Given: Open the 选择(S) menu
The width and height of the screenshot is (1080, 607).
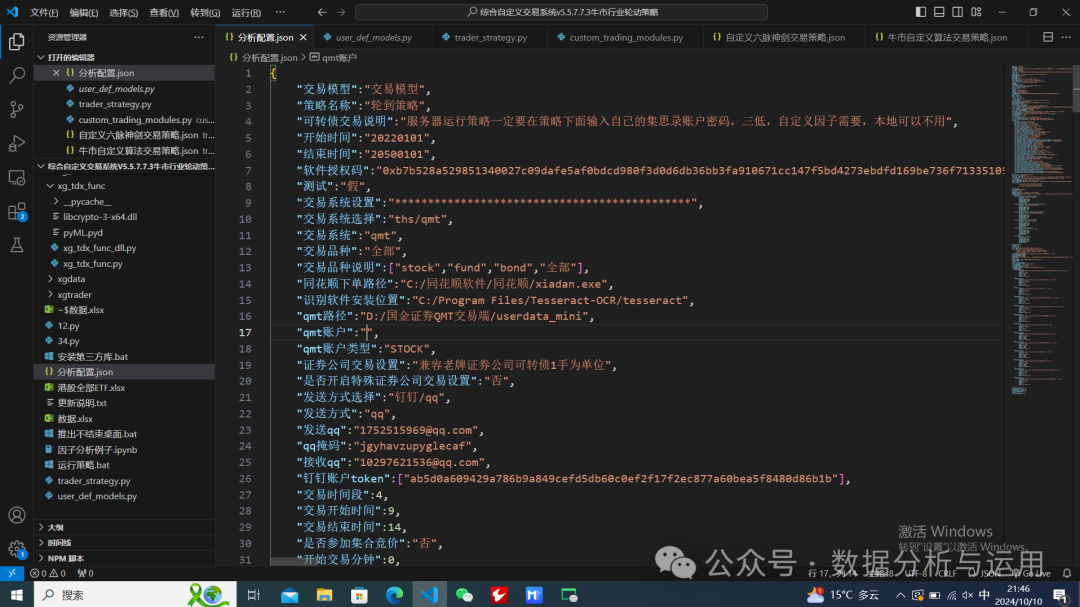Looking at the screenshot, I should [124, 12].
